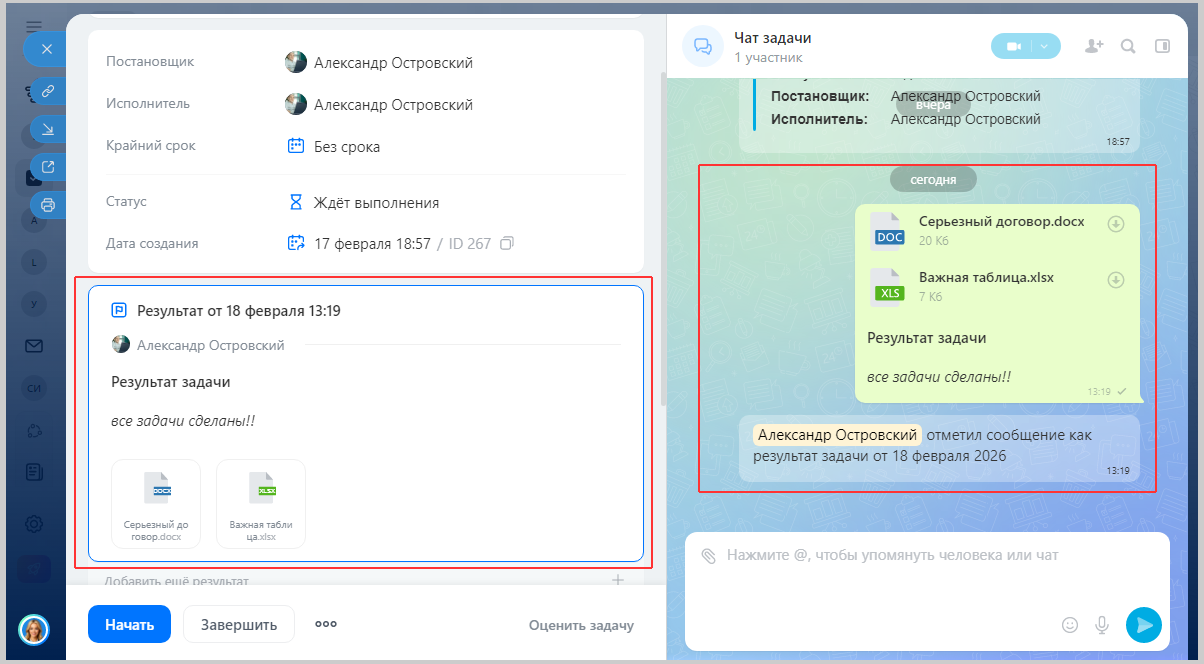1204x664 pixels.
Task: Record voice message with microphone icon
Action: (1102, 625)
